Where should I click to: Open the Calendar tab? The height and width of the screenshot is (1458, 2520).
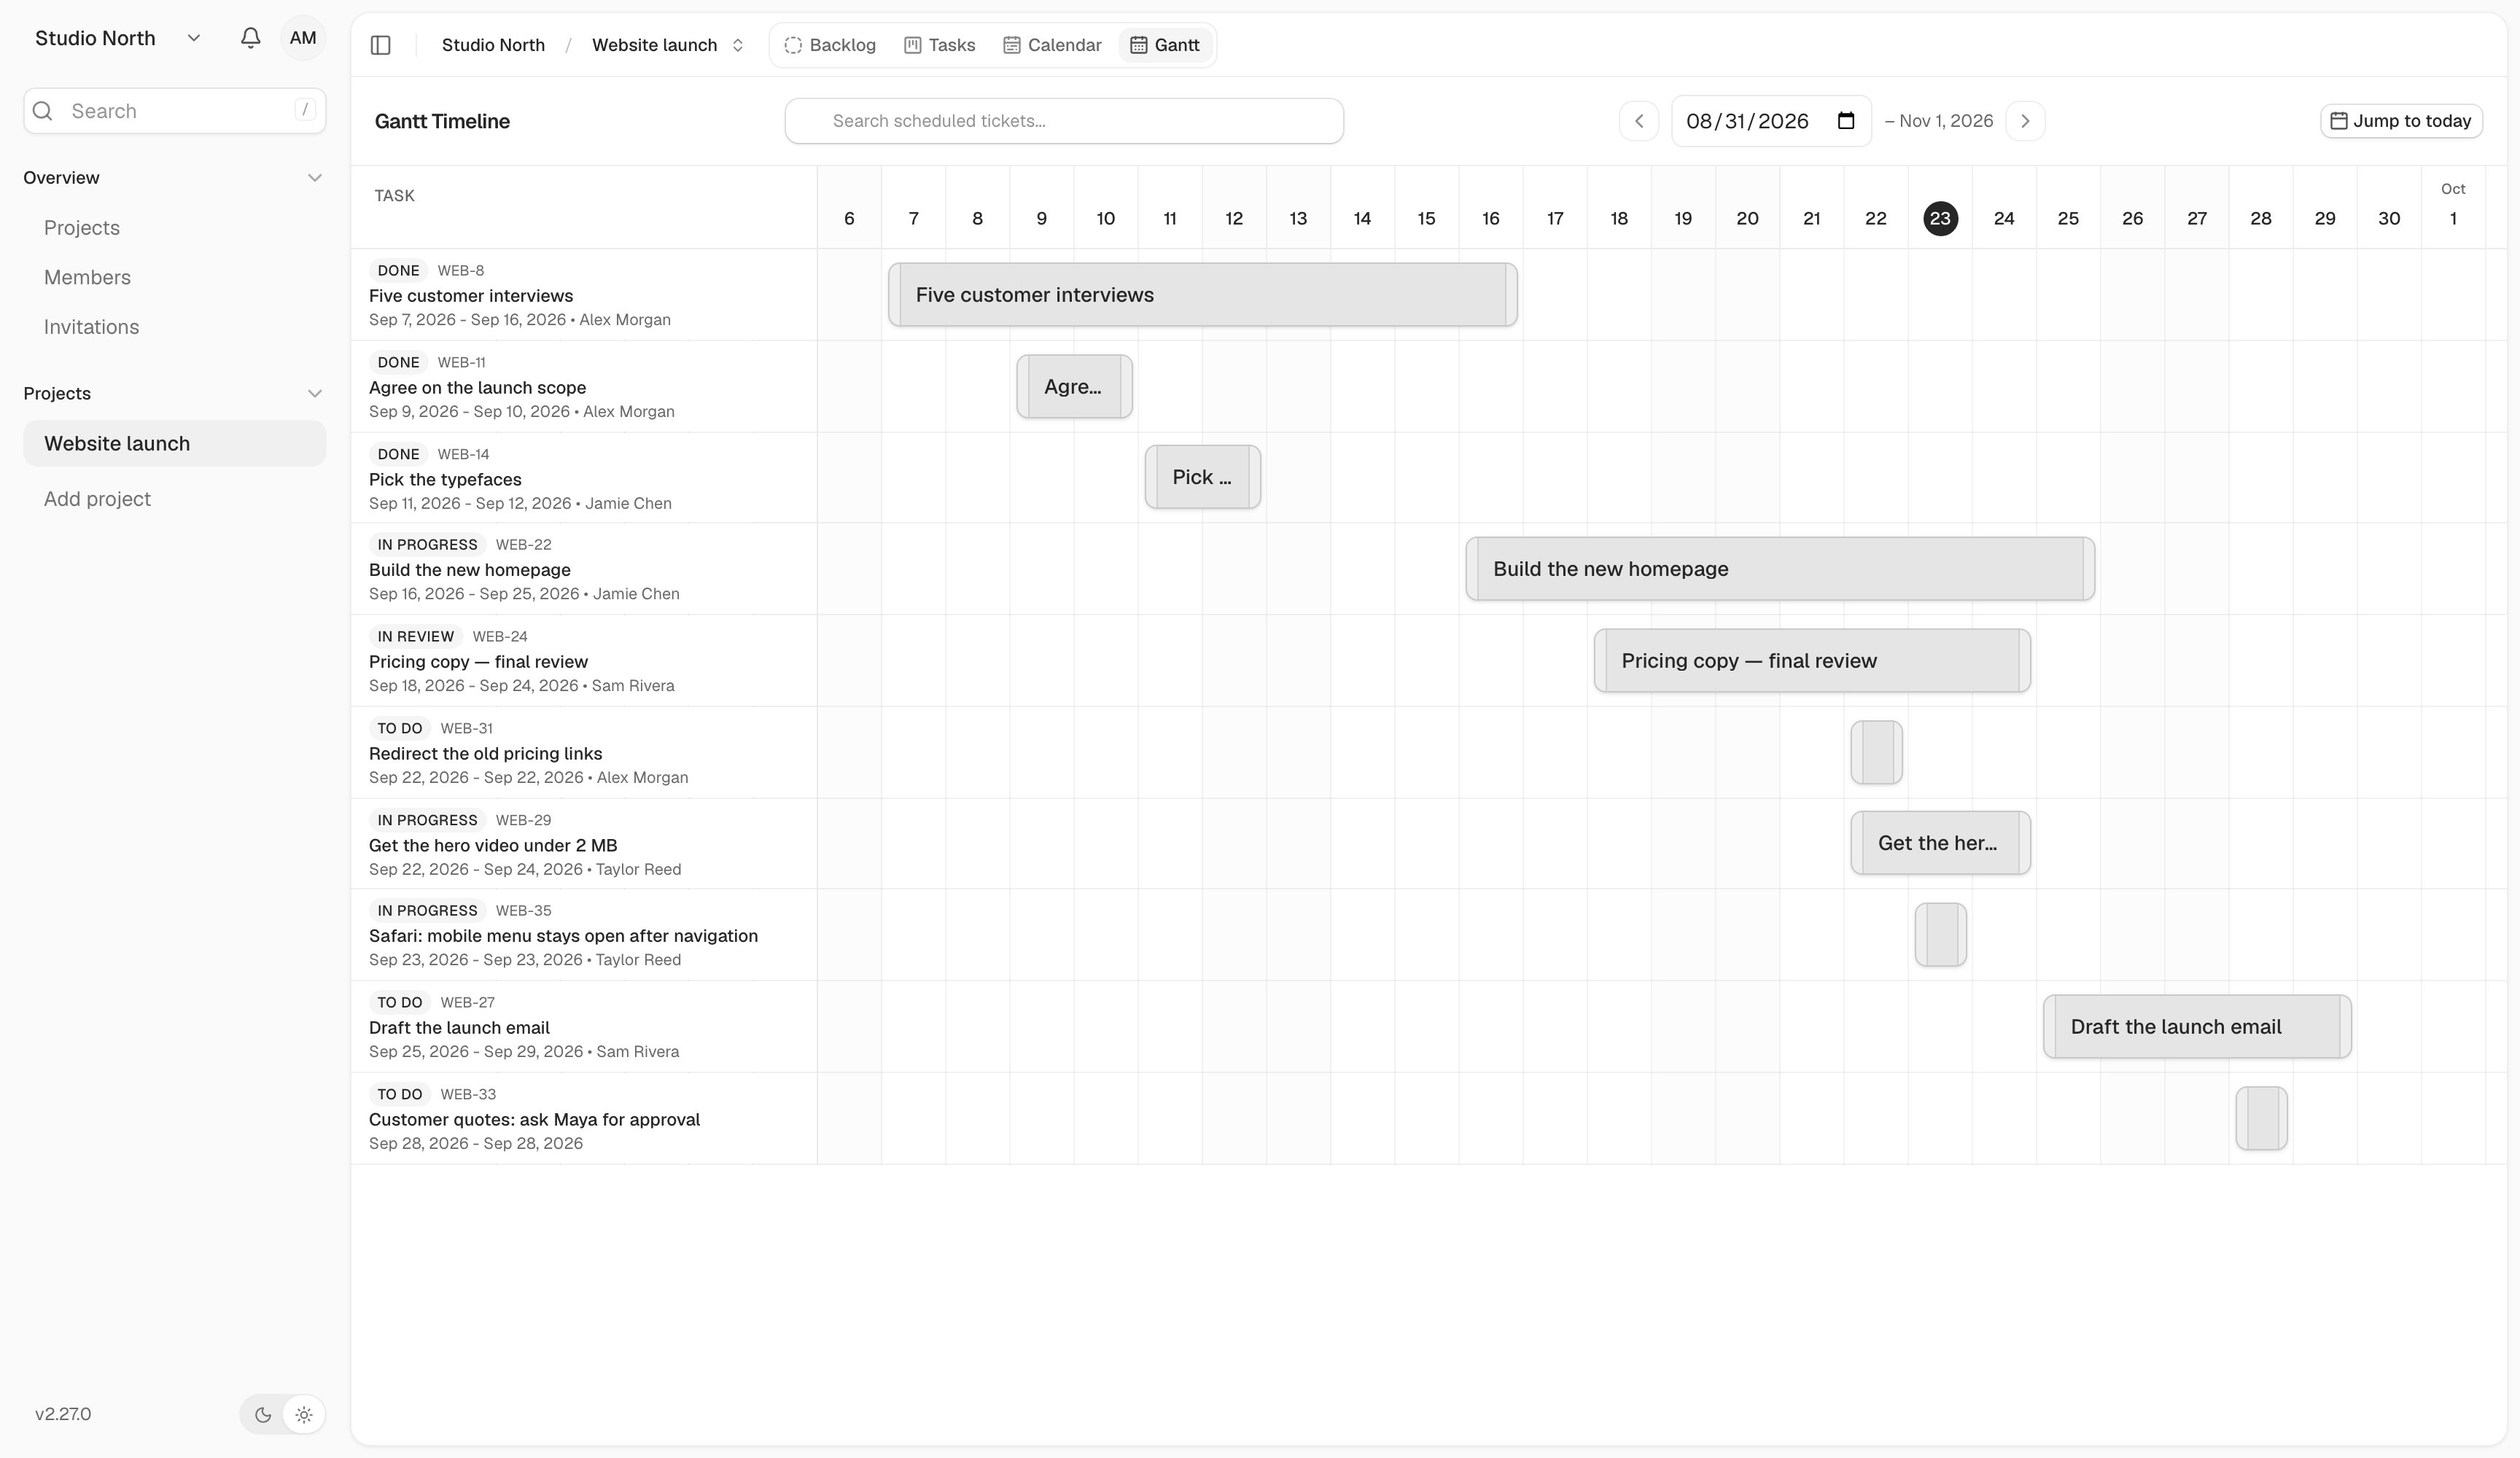(x=1052, y=45)
